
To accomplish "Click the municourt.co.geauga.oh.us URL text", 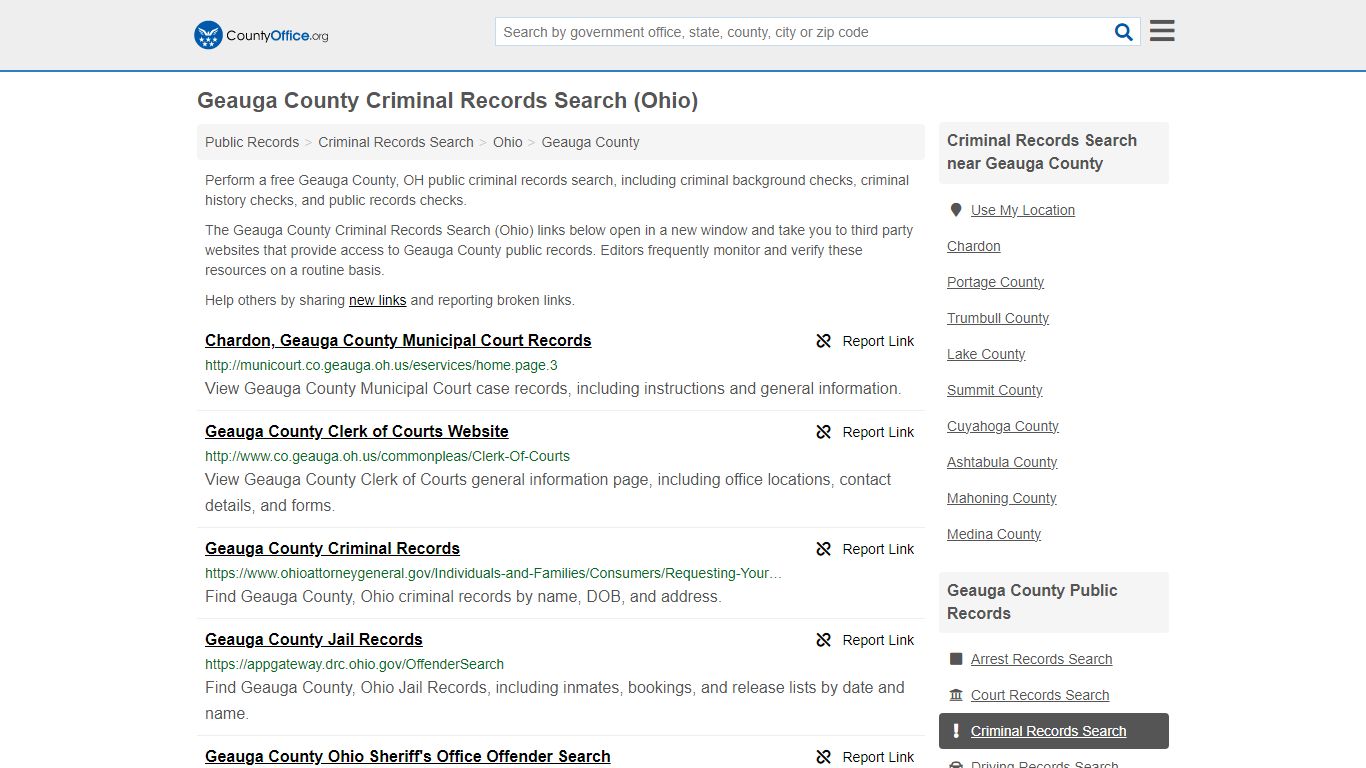I will [381, 365].
